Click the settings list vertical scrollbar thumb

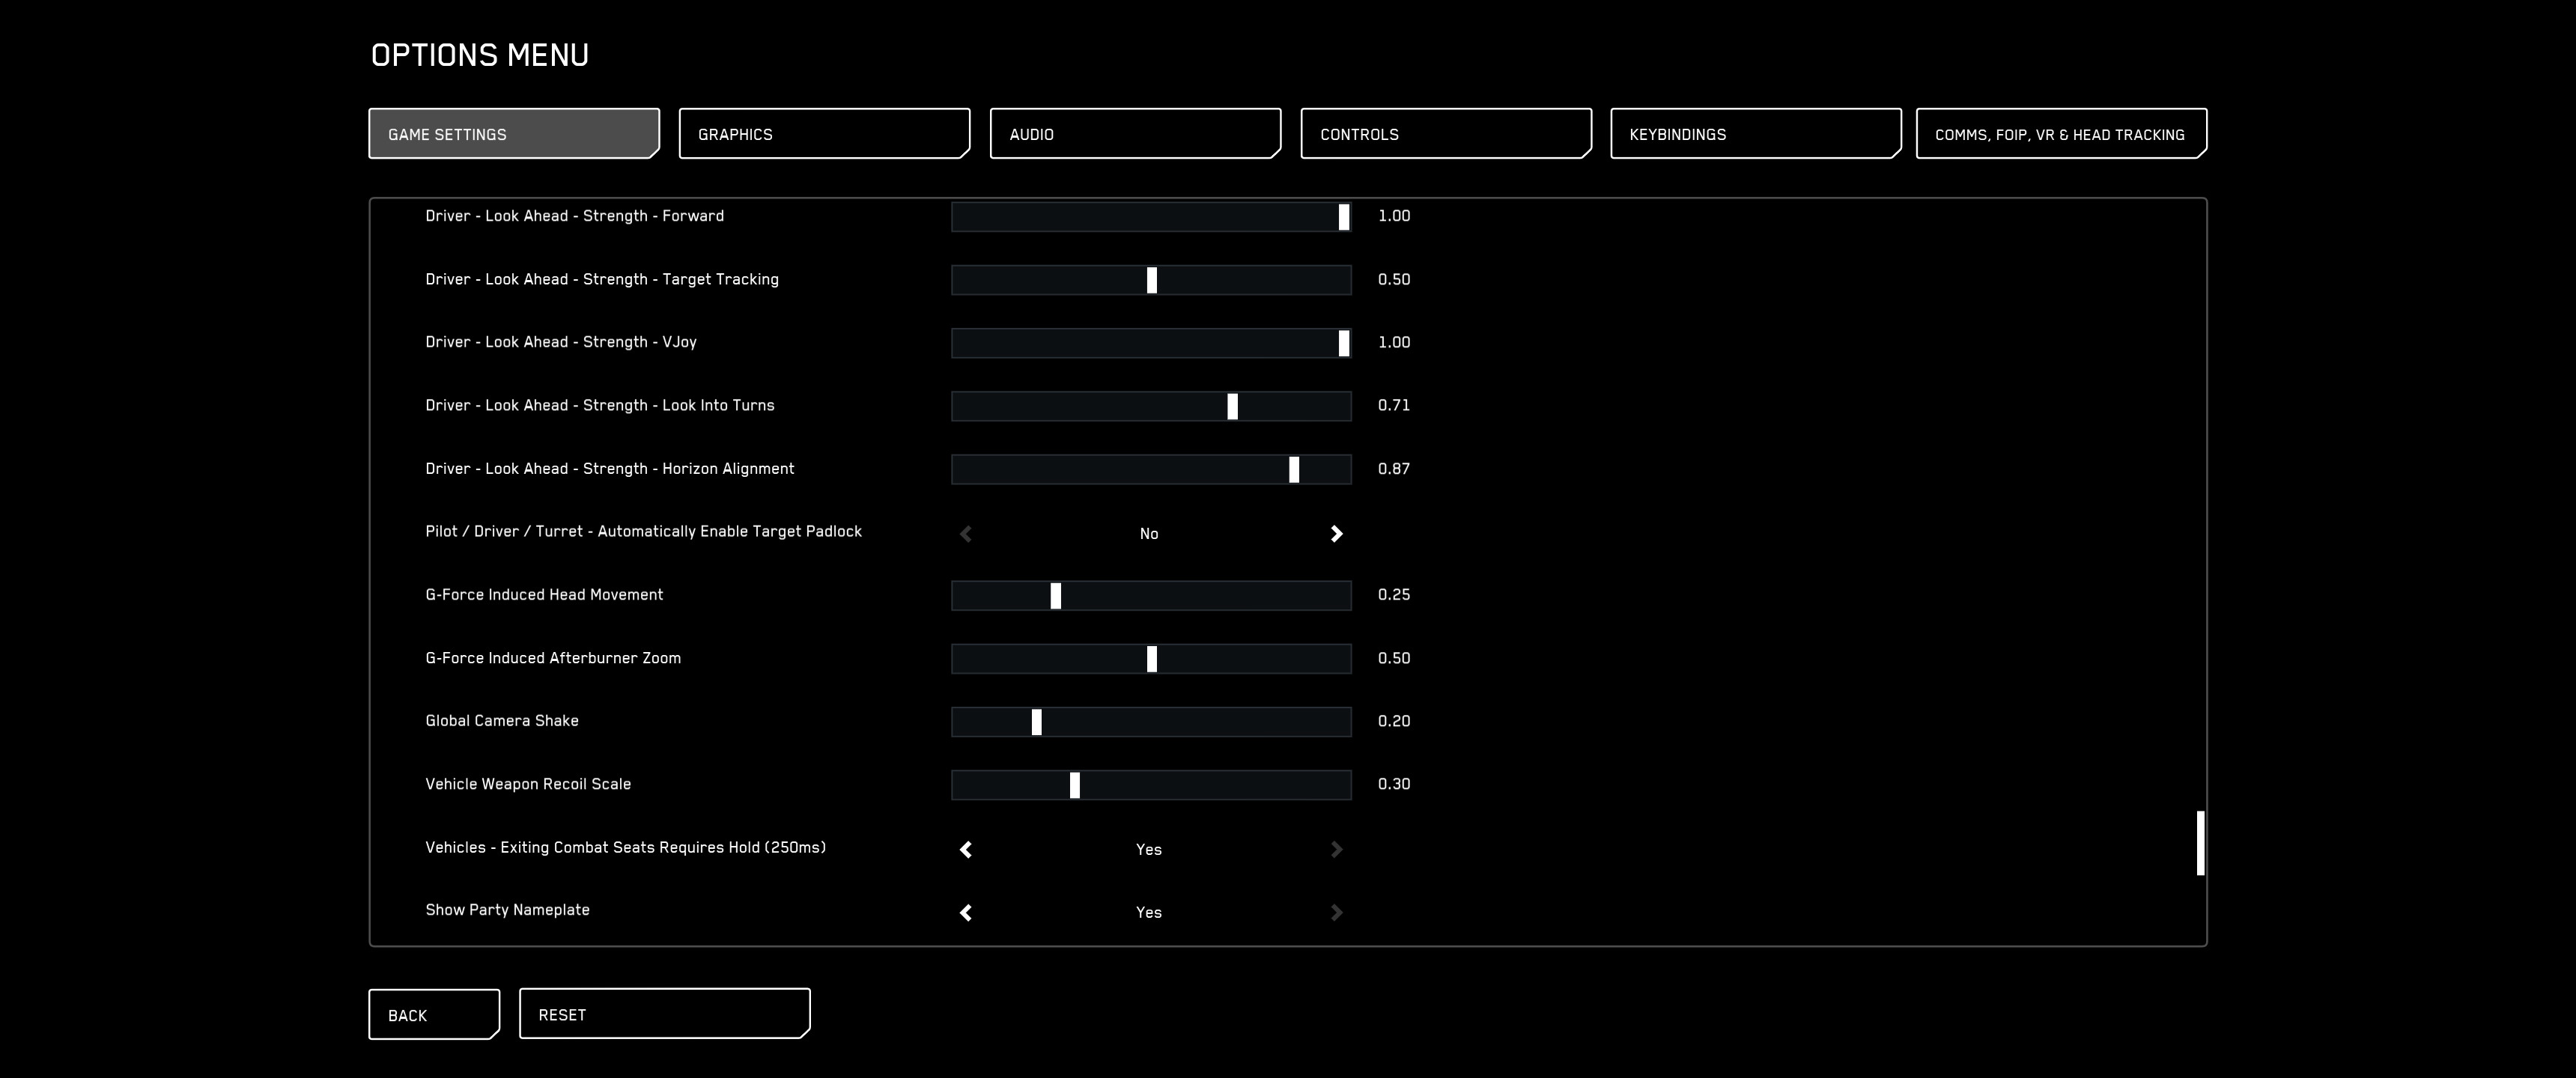pyautogui.click(x=2200, y=843)
